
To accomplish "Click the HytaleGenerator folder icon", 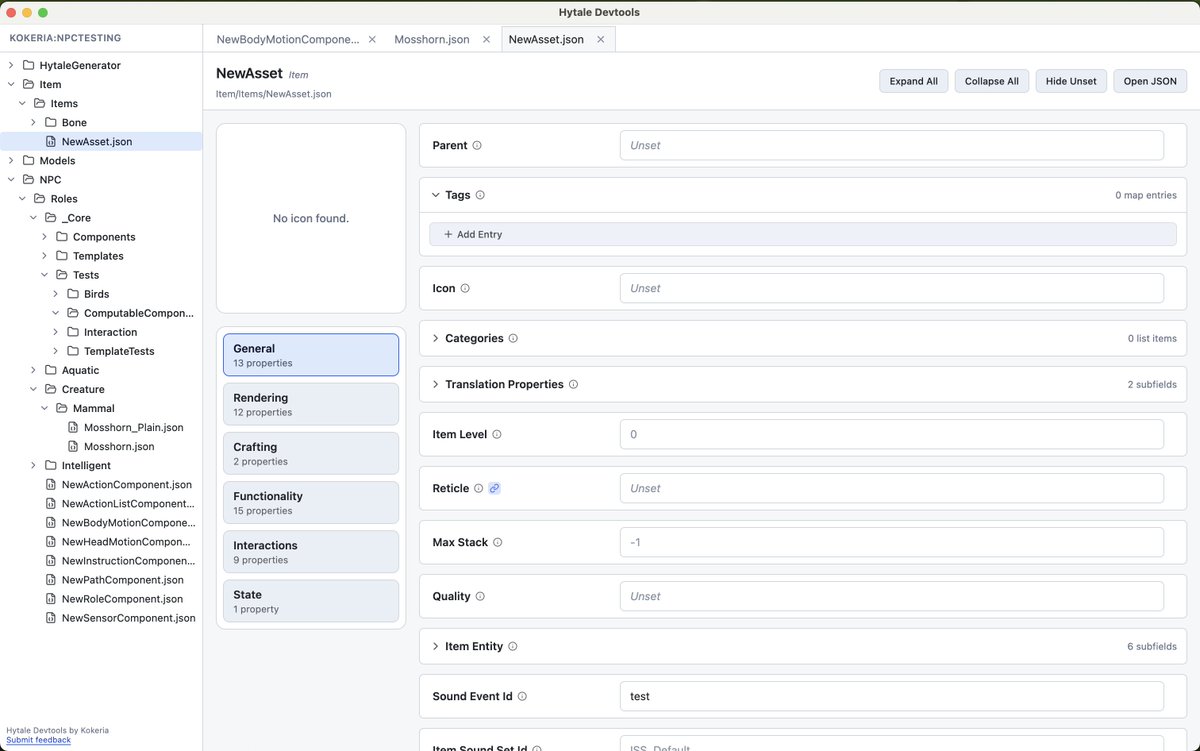I will pyautogui.click(x=28, y=65).
